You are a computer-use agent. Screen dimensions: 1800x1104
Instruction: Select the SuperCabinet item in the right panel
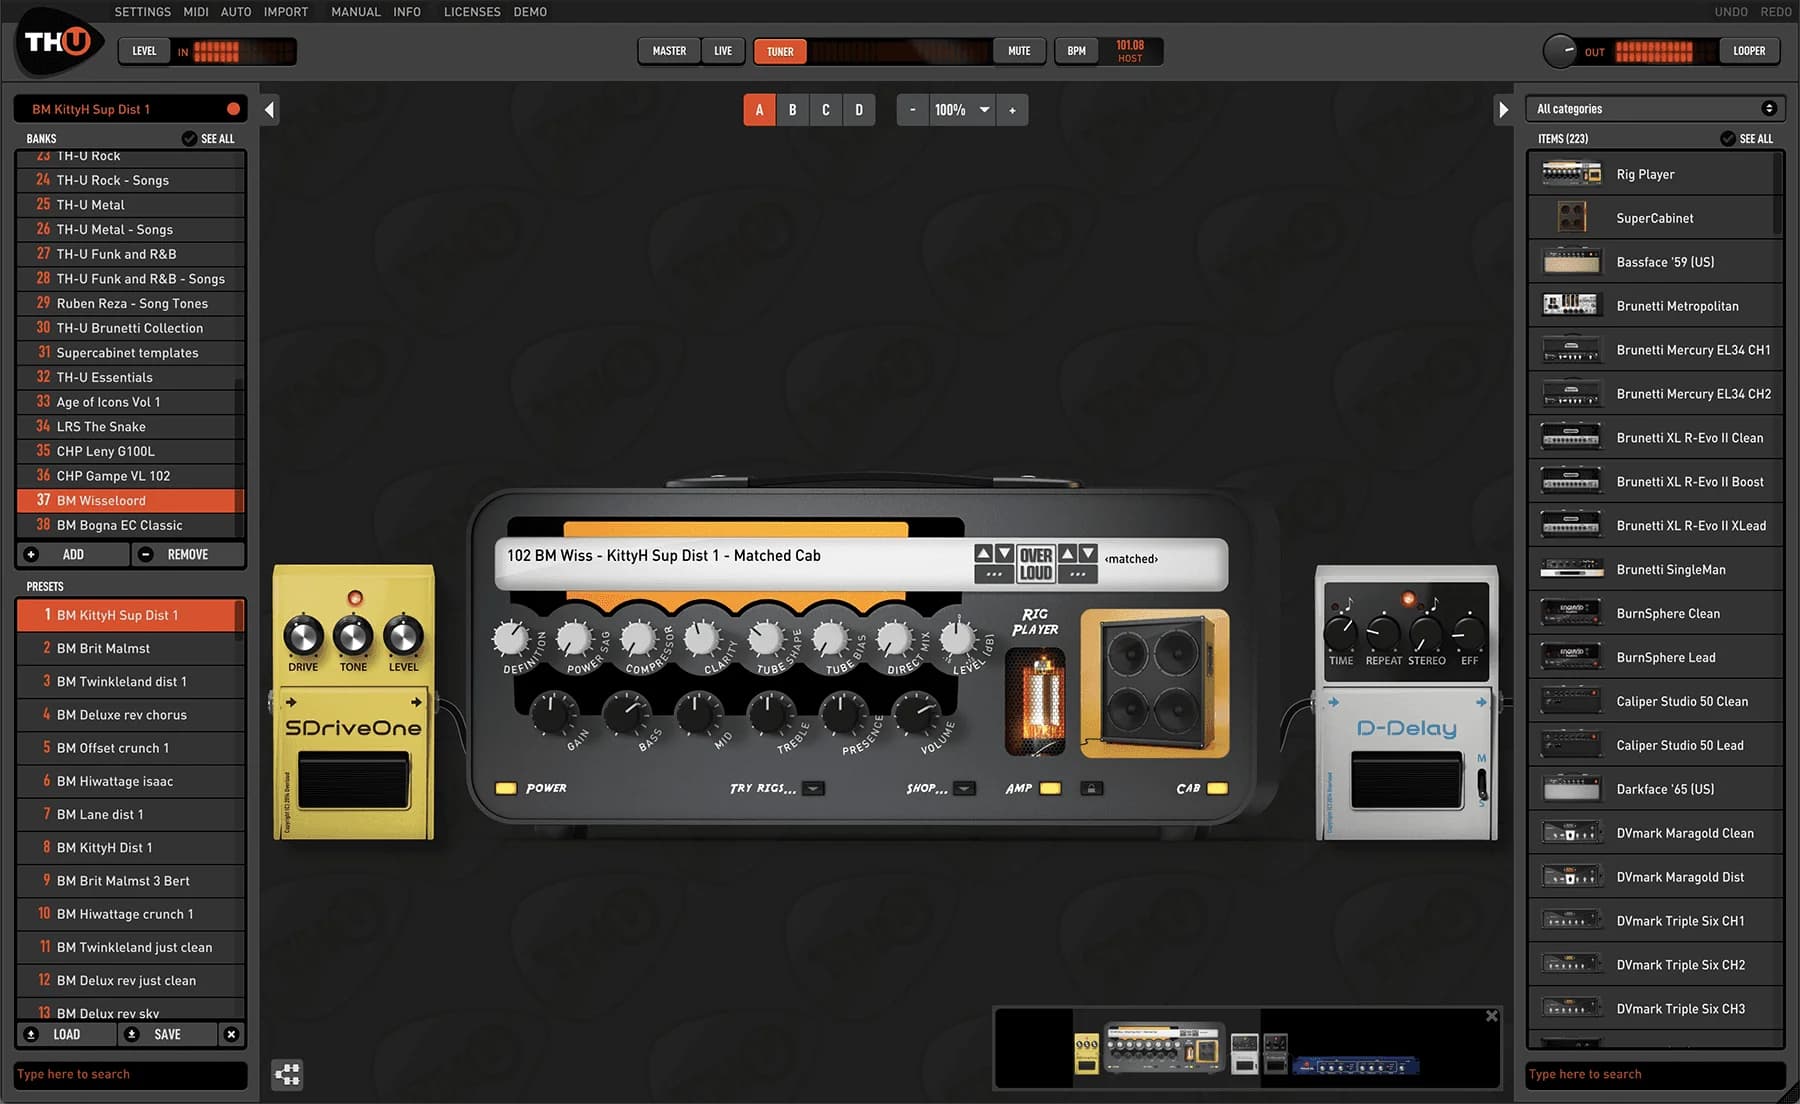(x=1655, y=217)
